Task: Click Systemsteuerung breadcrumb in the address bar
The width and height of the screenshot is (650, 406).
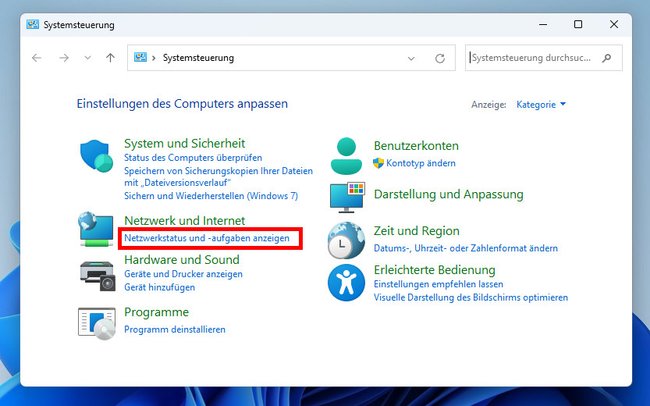Action: click(x=198, y=58)
